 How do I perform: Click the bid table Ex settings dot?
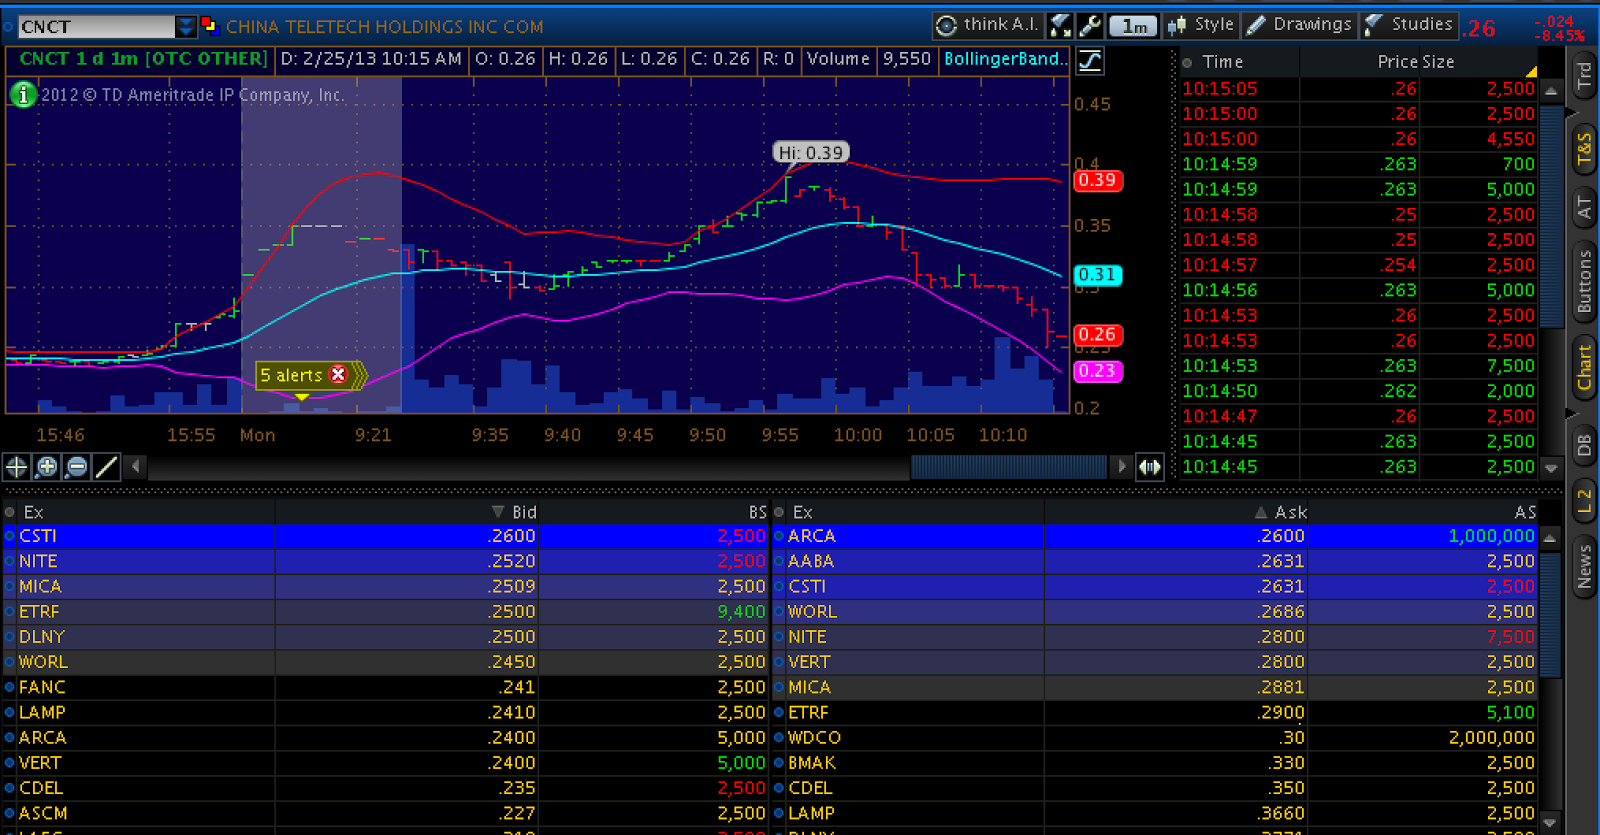[10, 512]
